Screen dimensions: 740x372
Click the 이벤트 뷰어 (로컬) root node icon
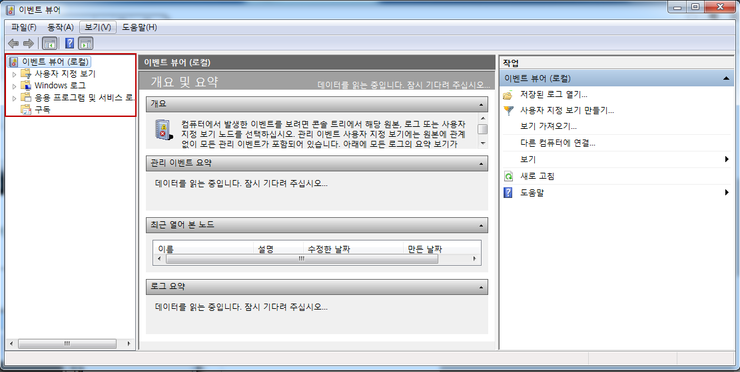click(x=14, y=62)
